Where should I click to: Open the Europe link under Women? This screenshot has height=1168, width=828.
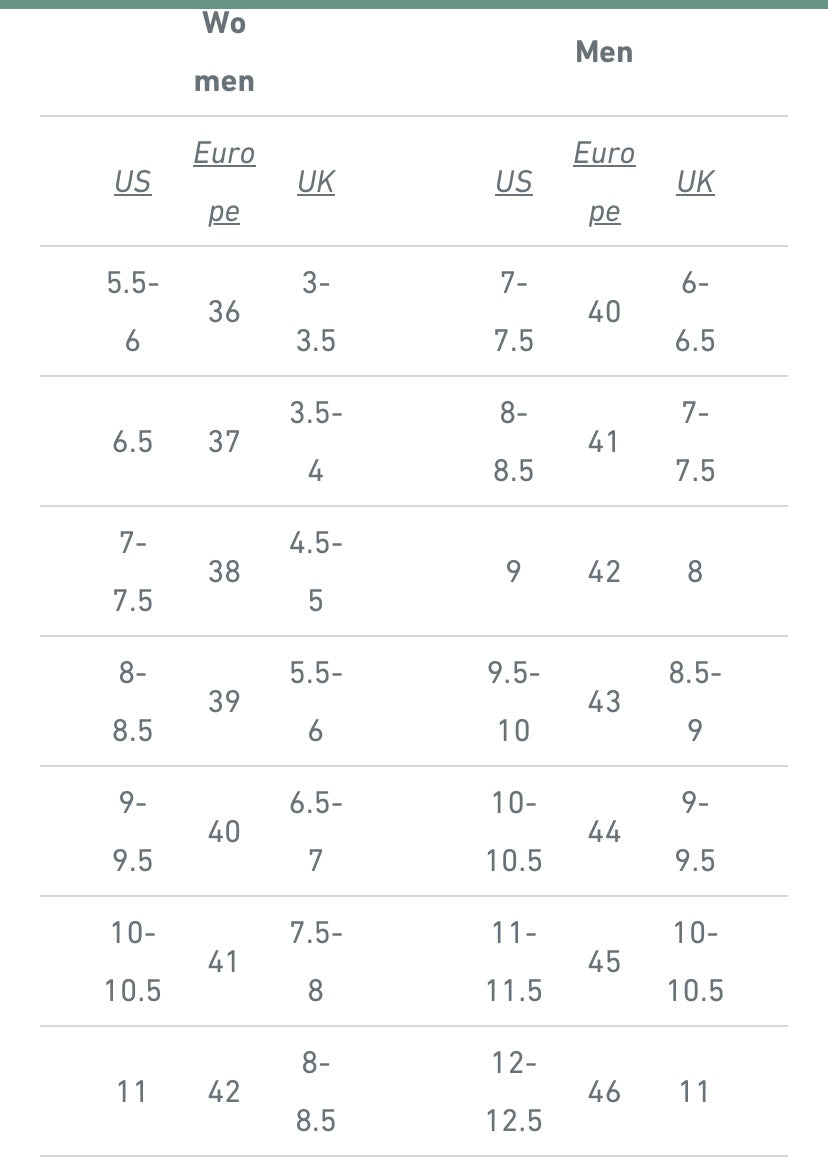(x=224, y=182)
